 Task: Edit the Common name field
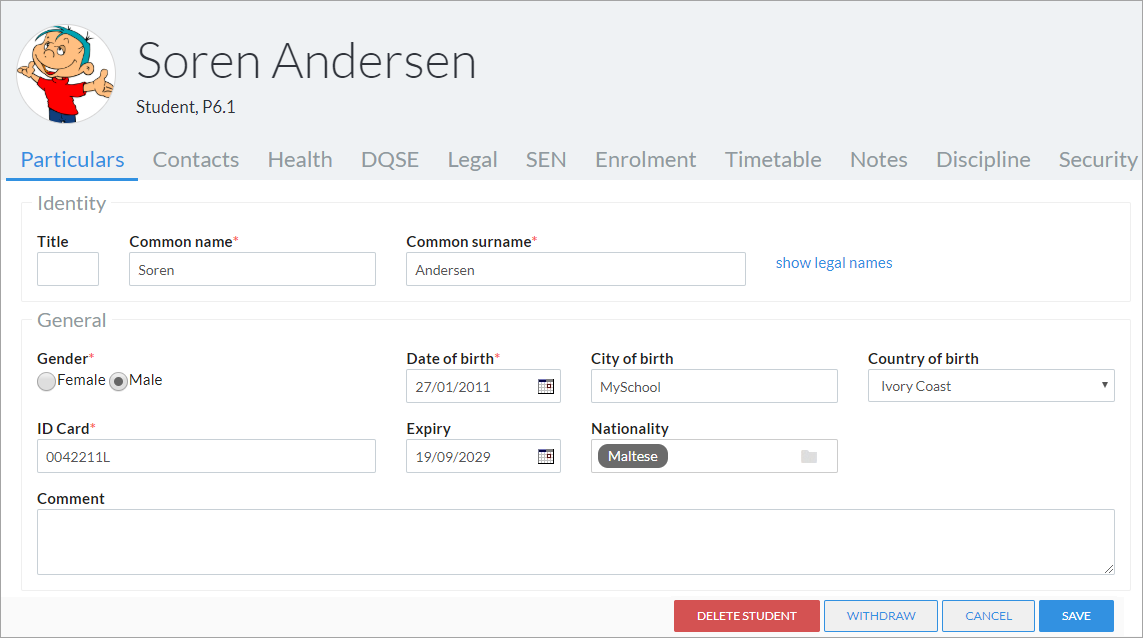[x=252, y=269]
